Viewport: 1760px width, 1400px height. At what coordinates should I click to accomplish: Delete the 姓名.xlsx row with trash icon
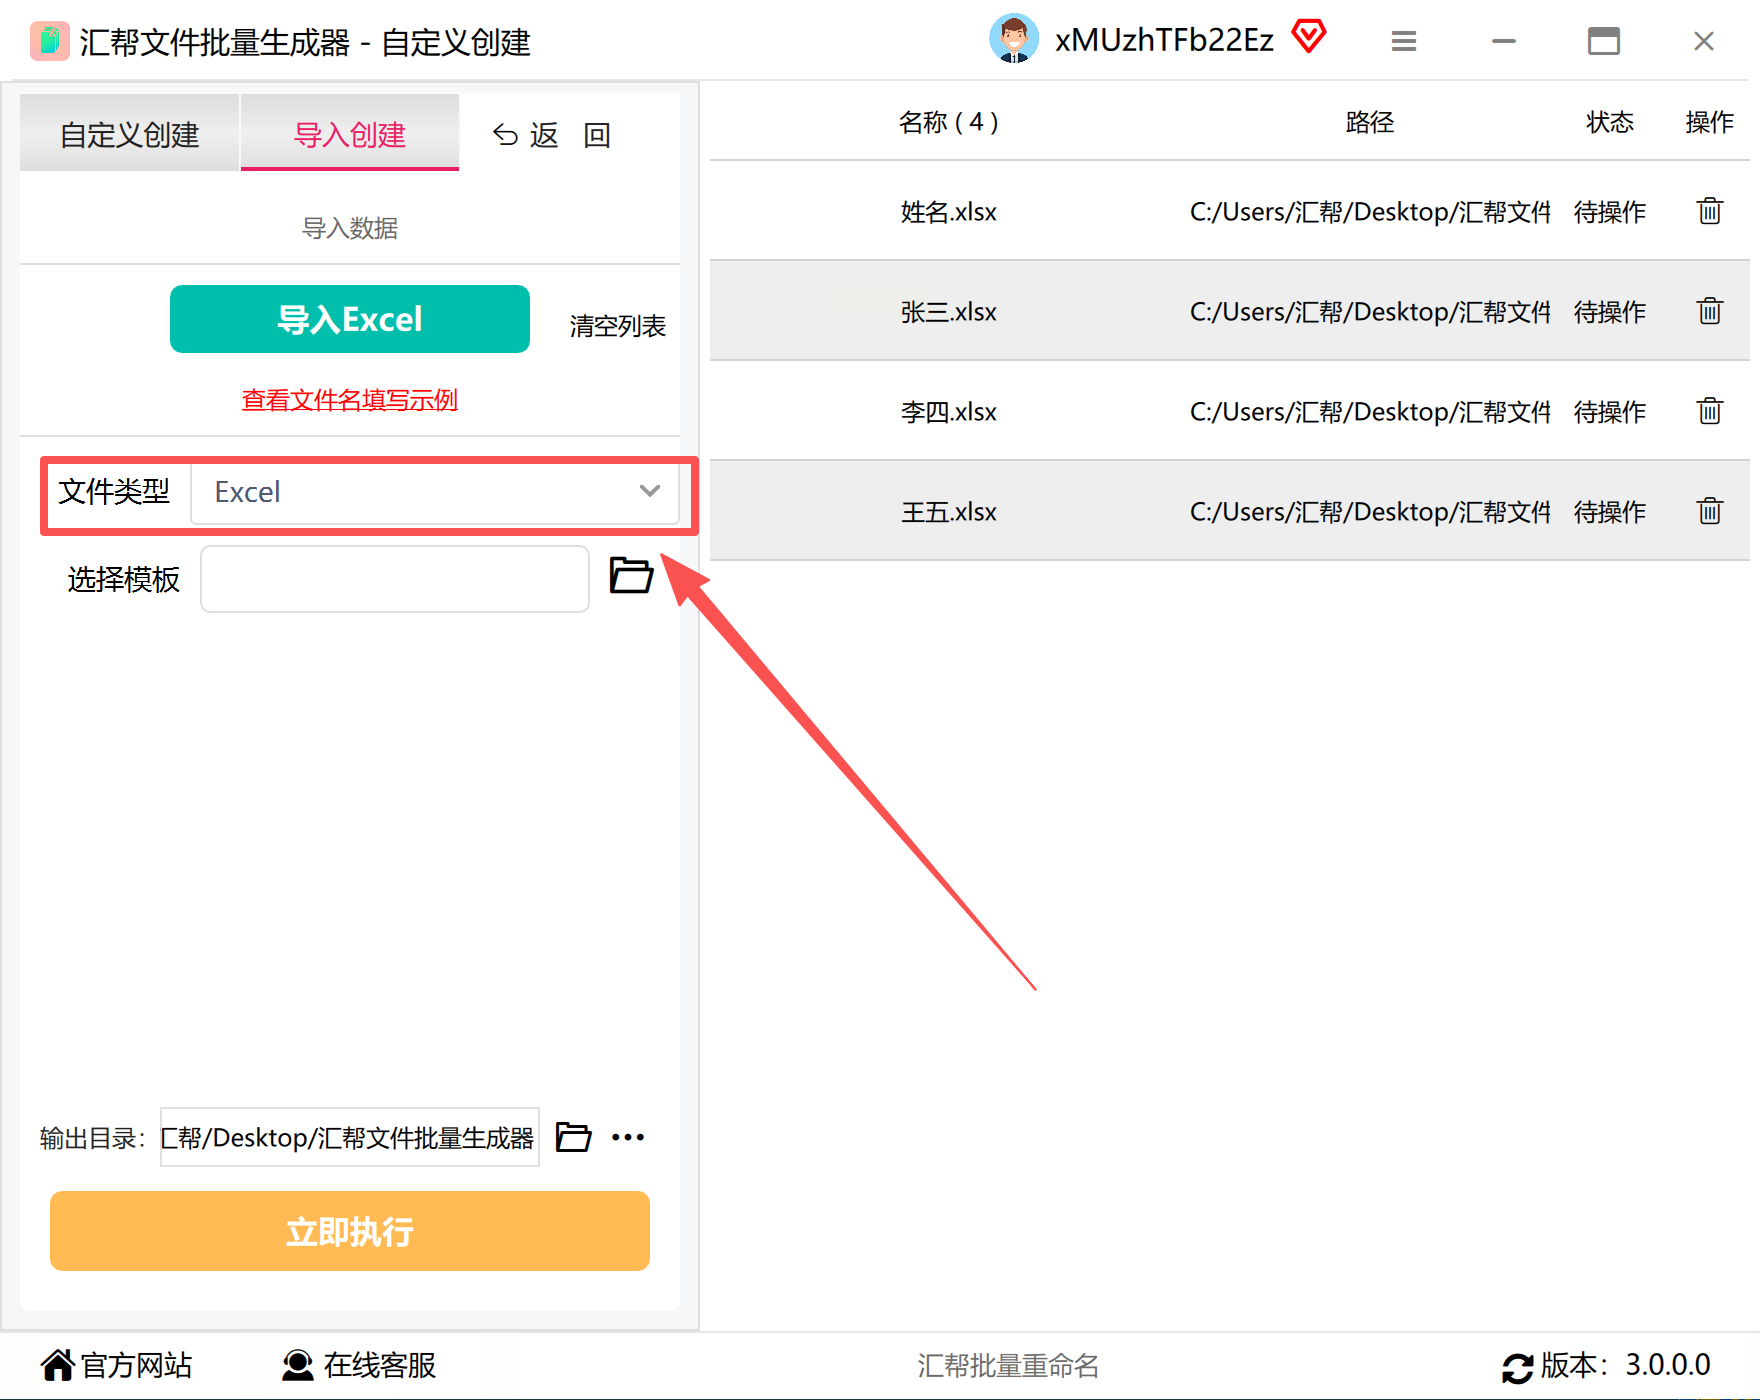click(1709, 211)
